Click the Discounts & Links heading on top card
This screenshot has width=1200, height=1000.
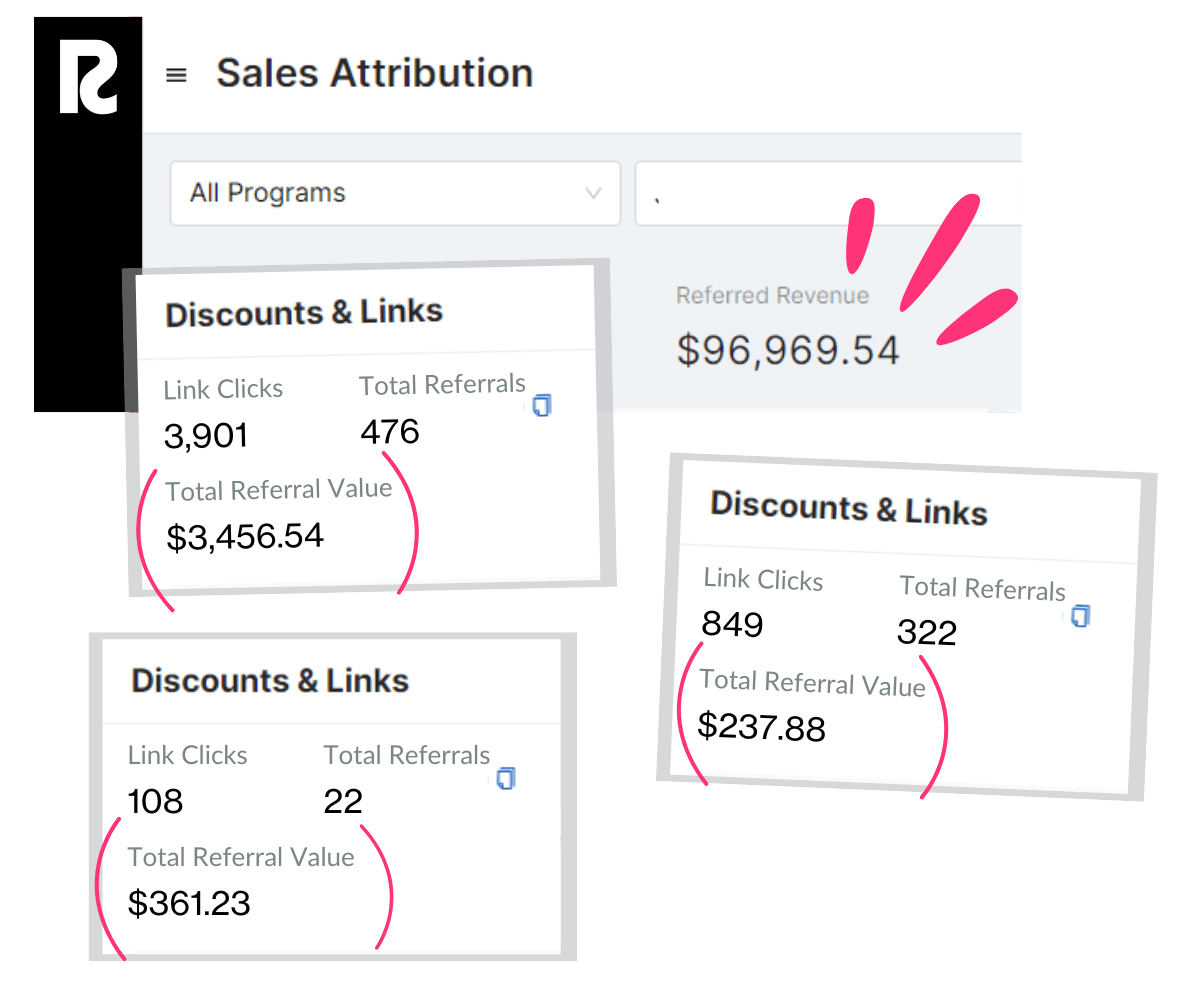click(306, 313)
